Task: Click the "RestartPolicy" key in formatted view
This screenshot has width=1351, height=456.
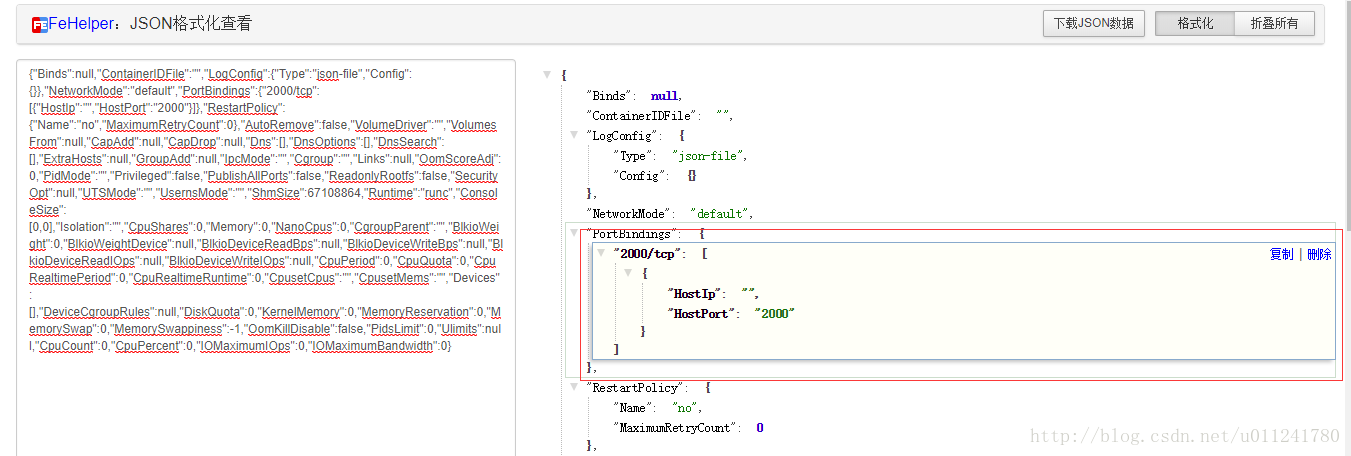Action: pyautogui.click(x=638, y=387)
